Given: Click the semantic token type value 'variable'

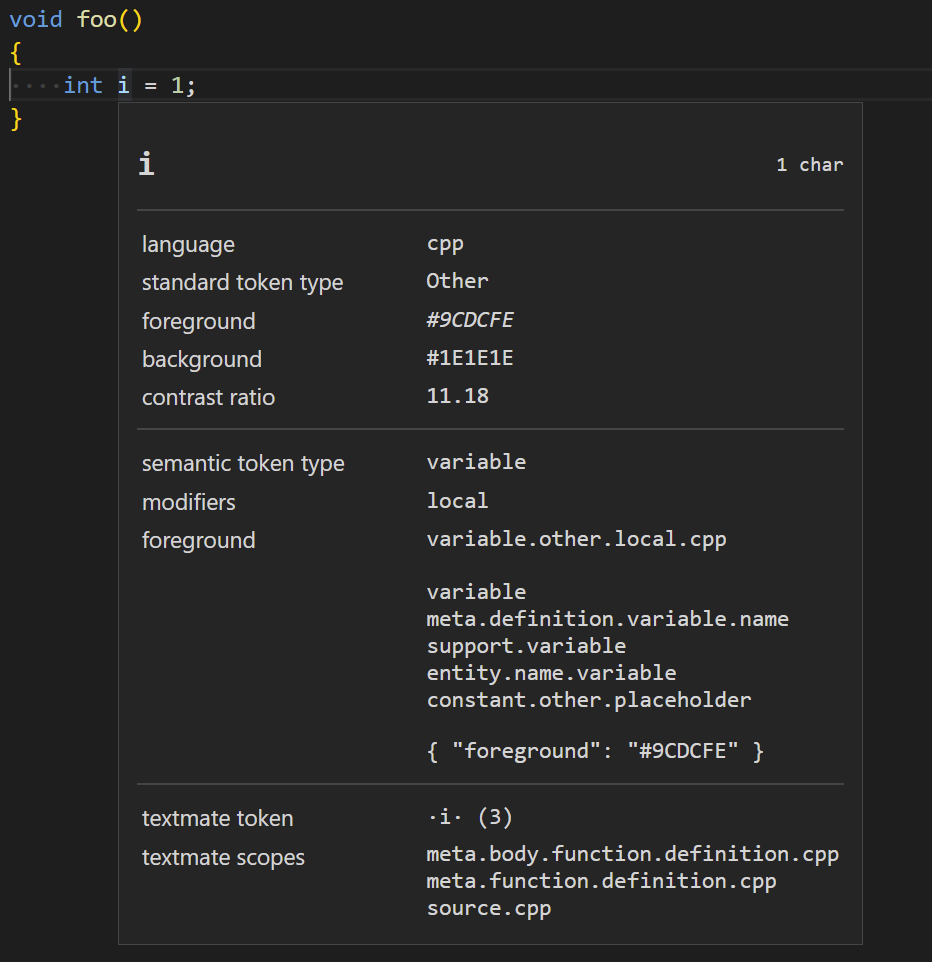Looking at the screenshot, I should click(x=477, y=462).
